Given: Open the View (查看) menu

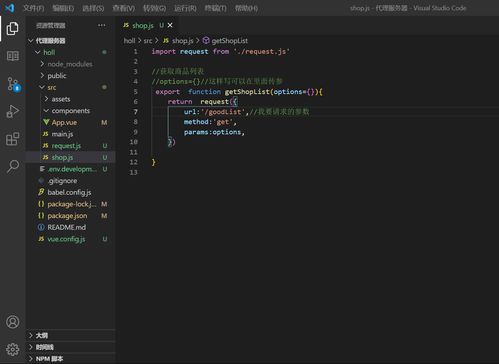Looking at the screenshot, I should point(124,8).
